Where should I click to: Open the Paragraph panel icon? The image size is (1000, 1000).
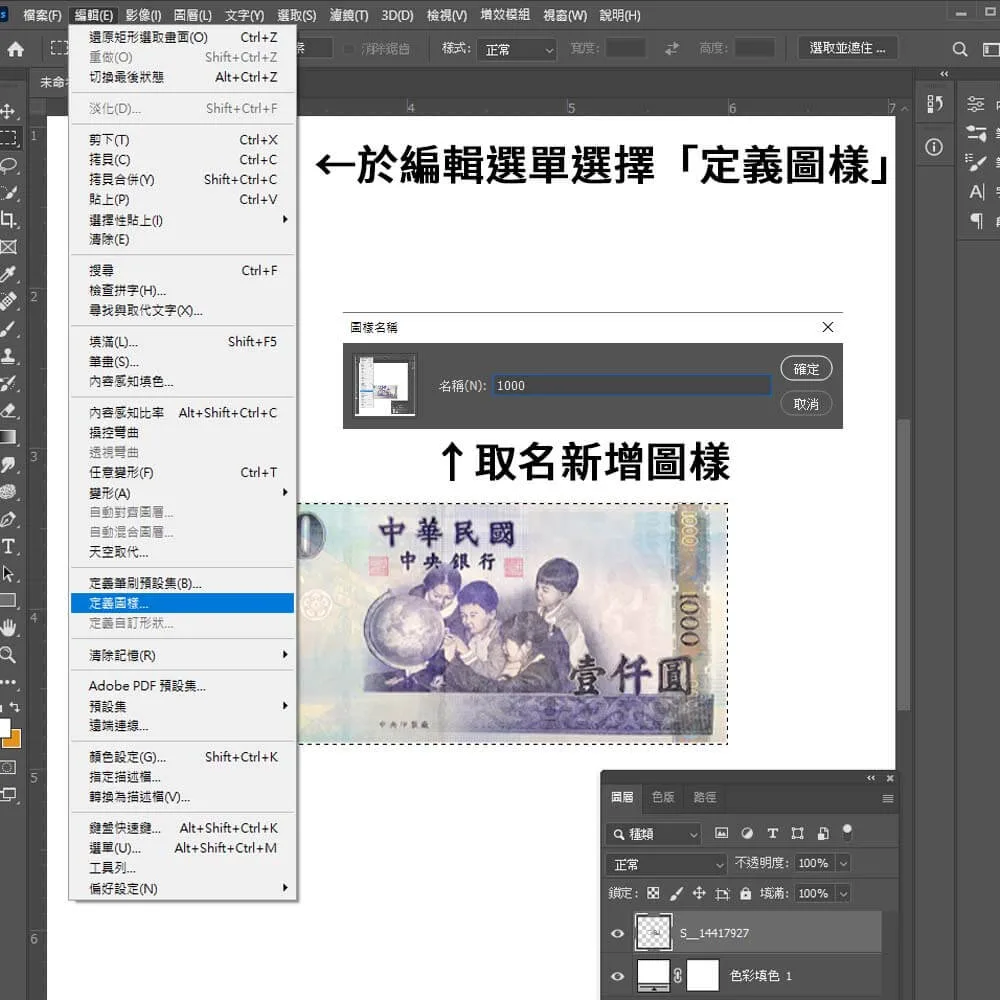976,221
